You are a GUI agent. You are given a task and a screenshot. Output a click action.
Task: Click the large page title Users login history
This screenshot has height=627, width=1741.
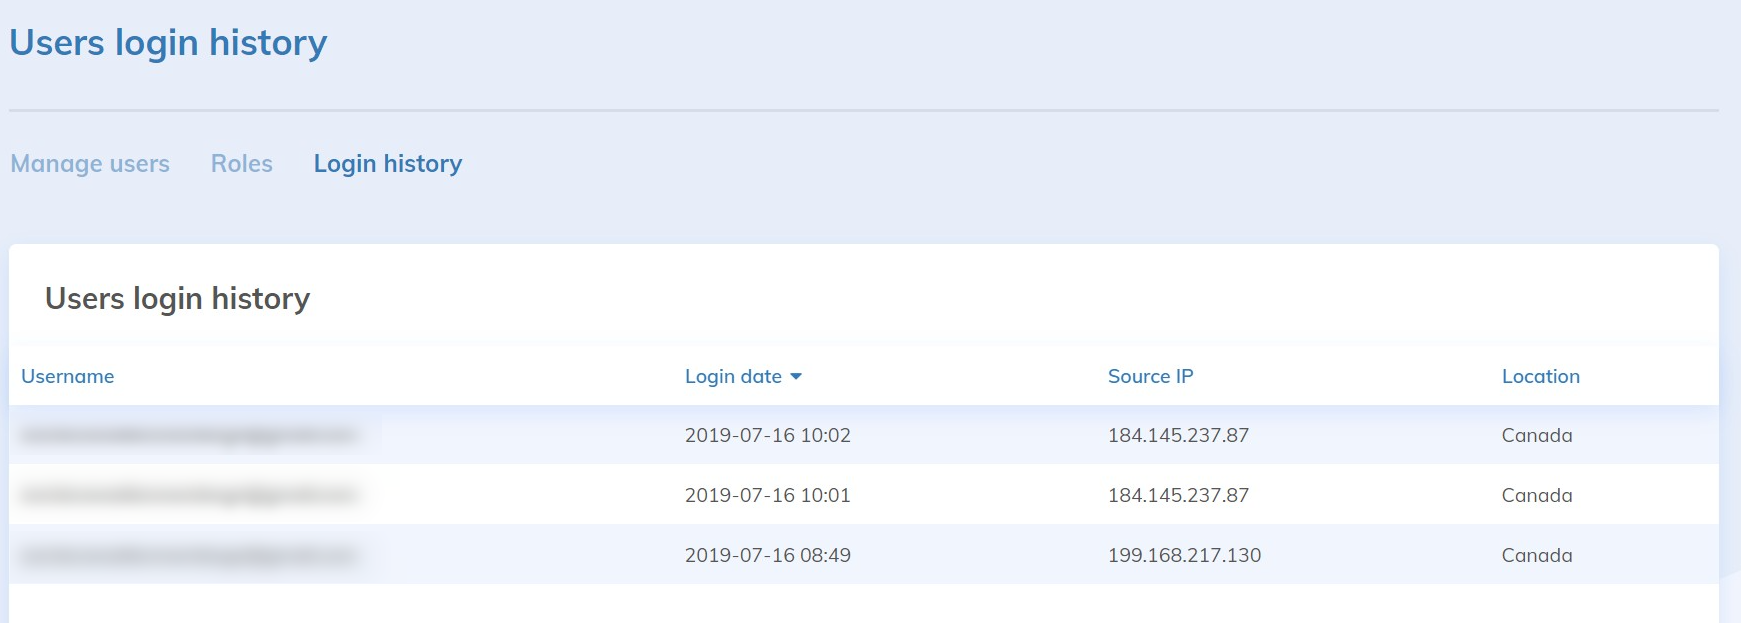tap(168, 43)
